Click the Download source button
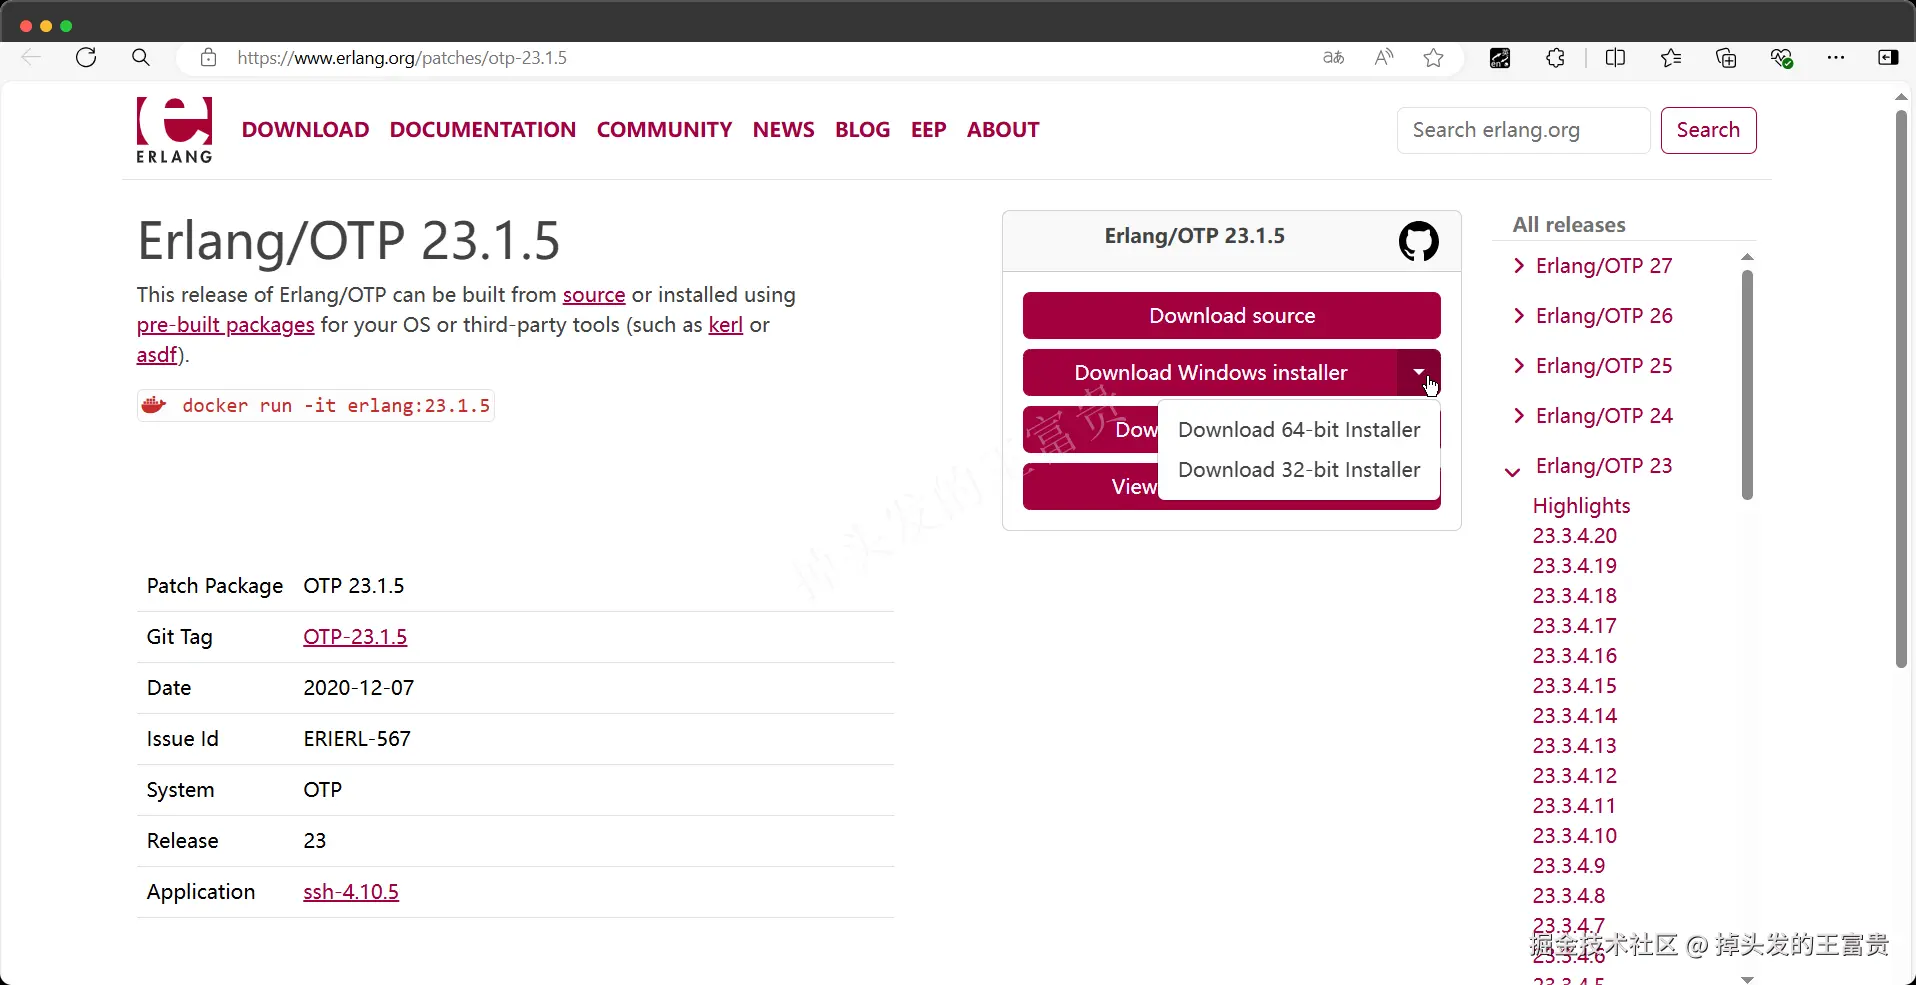 pyautogui.click(x=1232, y=316)
